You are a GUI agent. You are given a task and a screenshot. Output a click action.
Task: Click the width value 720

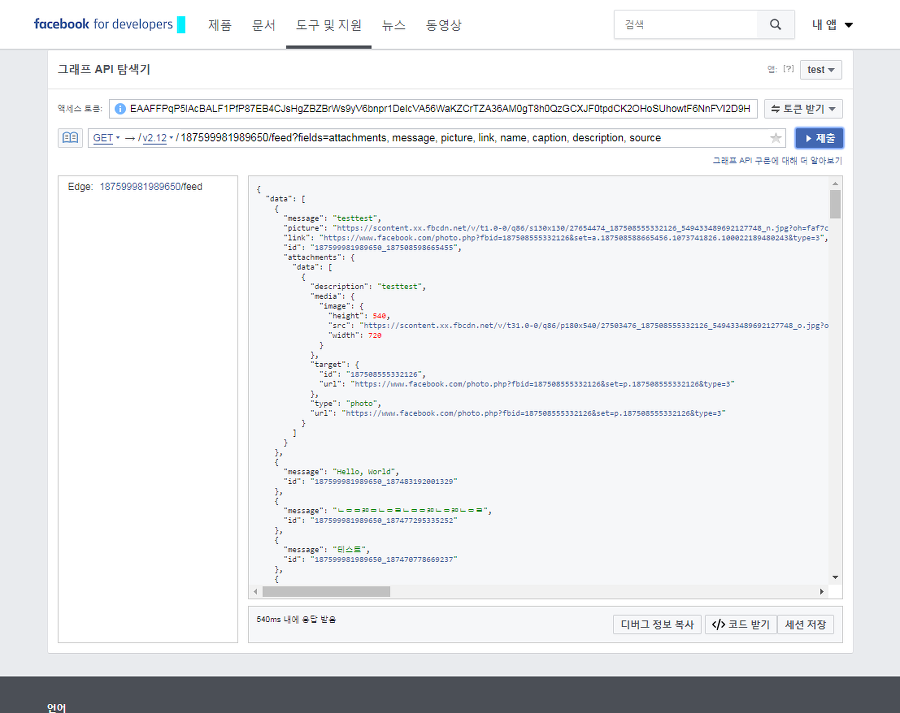[375, 335]
